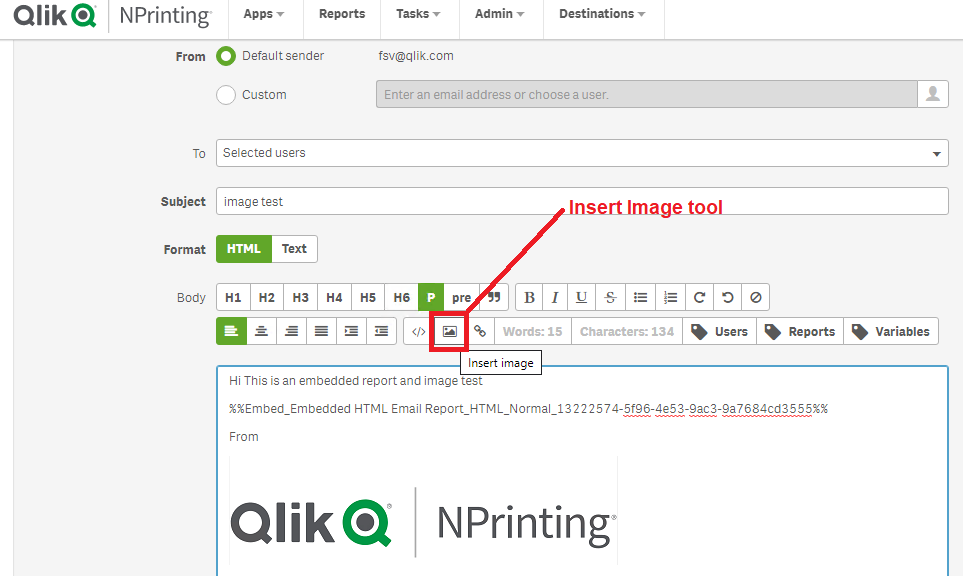963x576 pixels.
Task: Open the Variables tag menu
Action: (891, 331)
